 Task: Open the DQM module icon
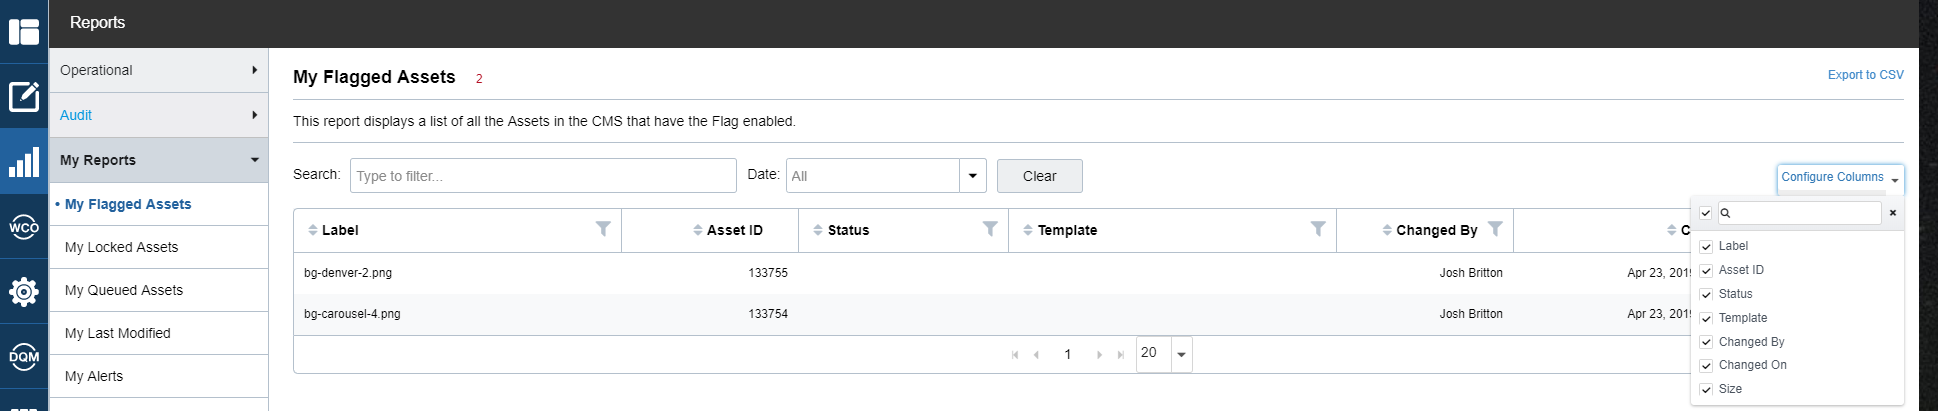[24, 356]
